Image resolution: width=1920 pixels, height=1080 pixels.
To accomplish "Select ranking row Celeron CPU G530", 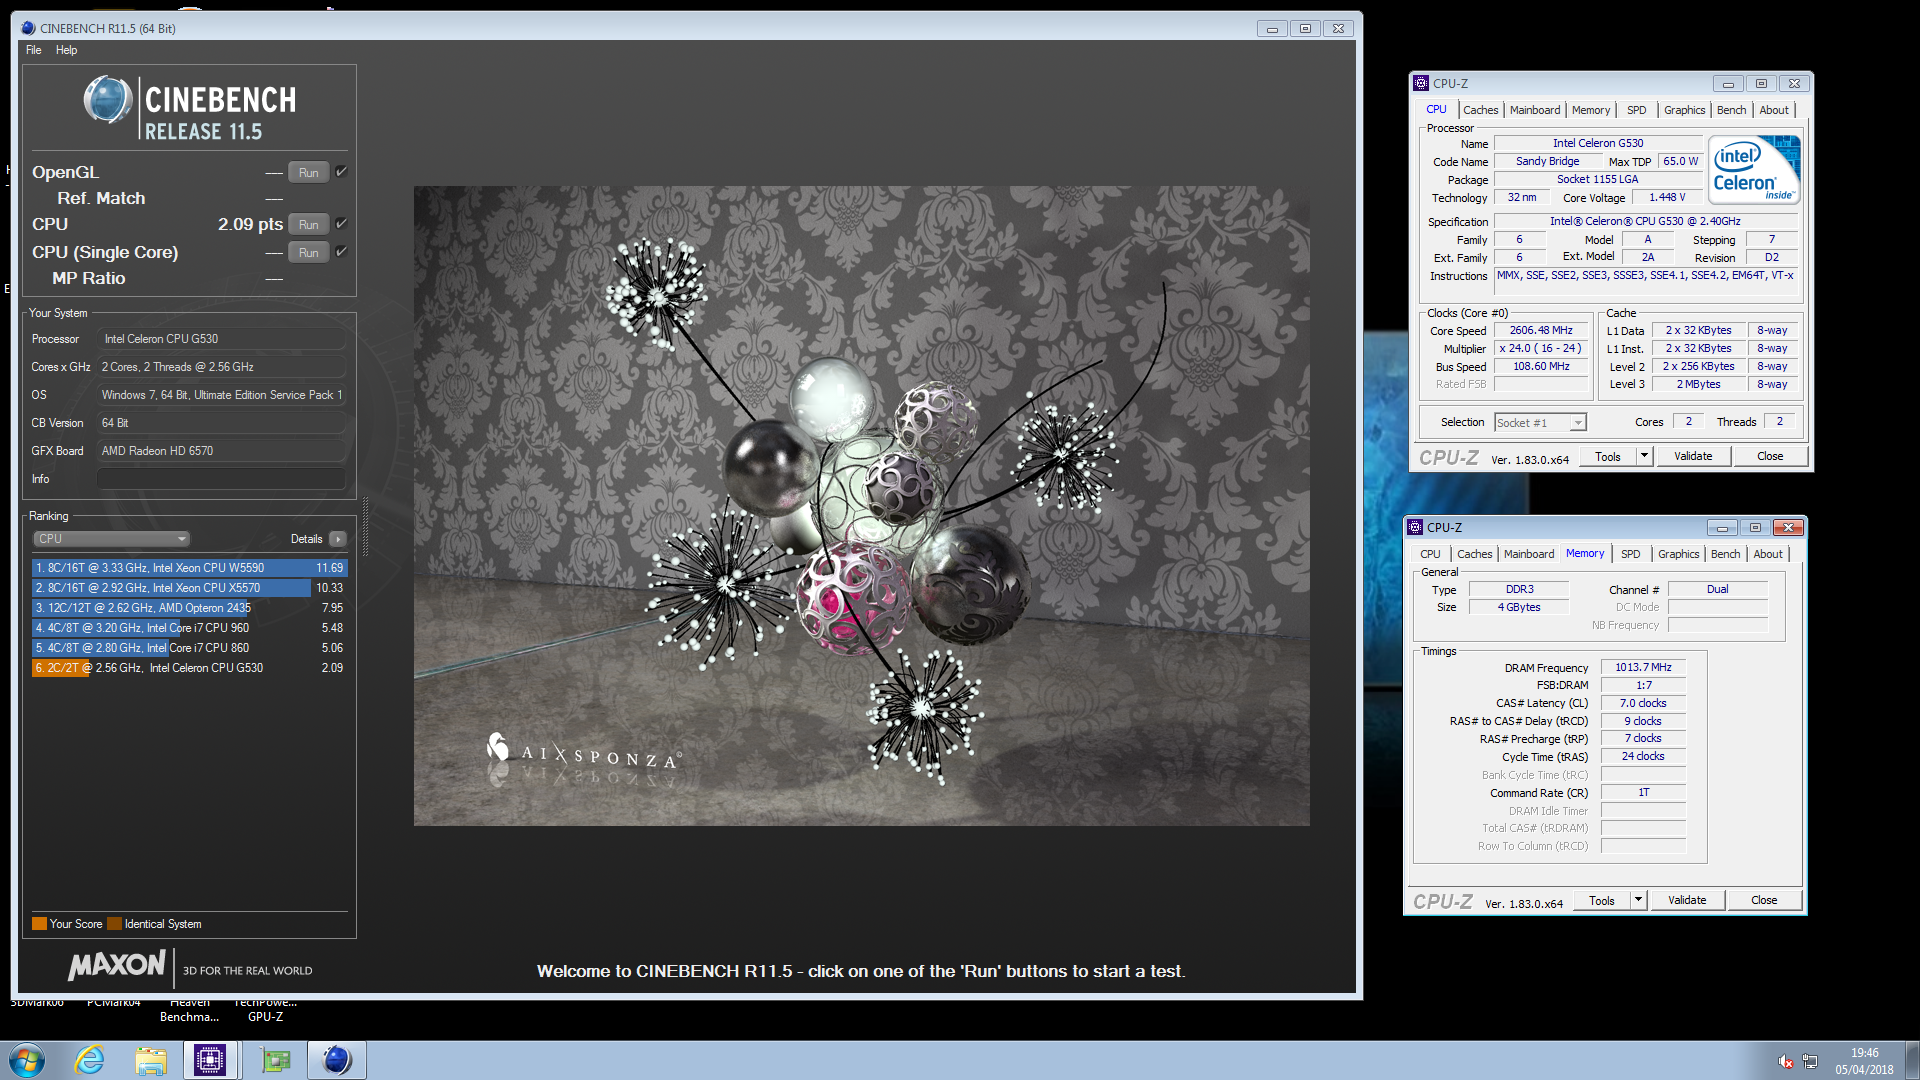I will [x=189, y=668].
